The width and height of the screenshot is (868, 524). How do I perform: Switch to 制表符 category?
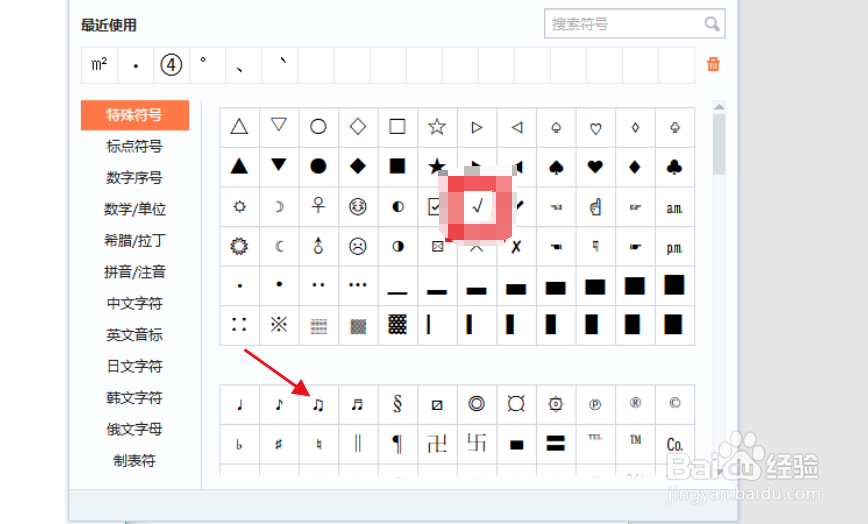coord(135,461)
